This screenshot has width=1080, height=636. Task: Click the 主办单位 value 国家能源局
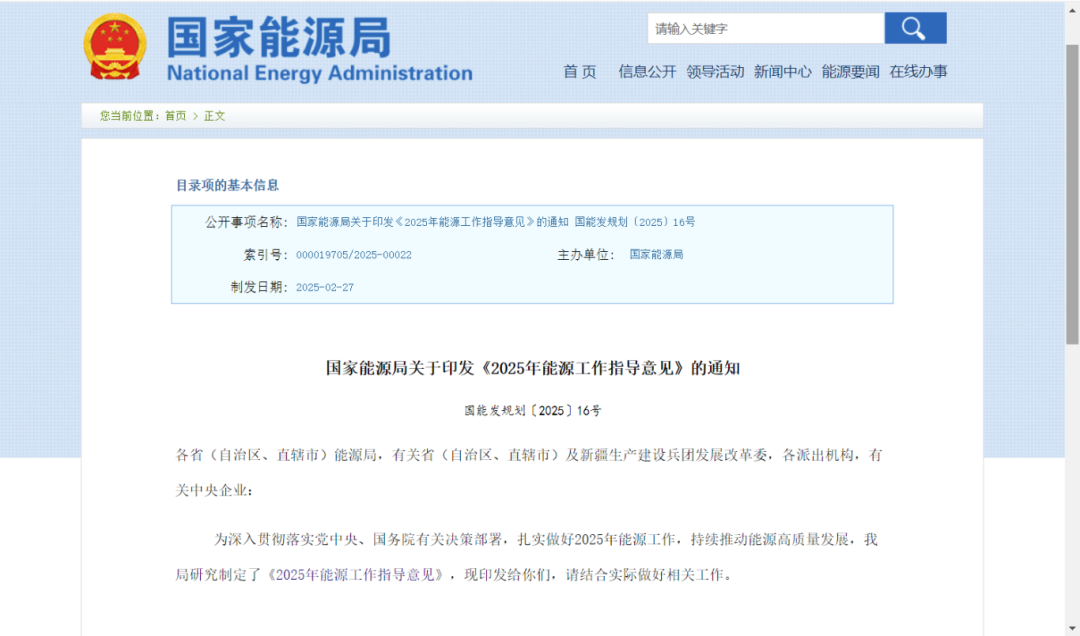point(656,255)
